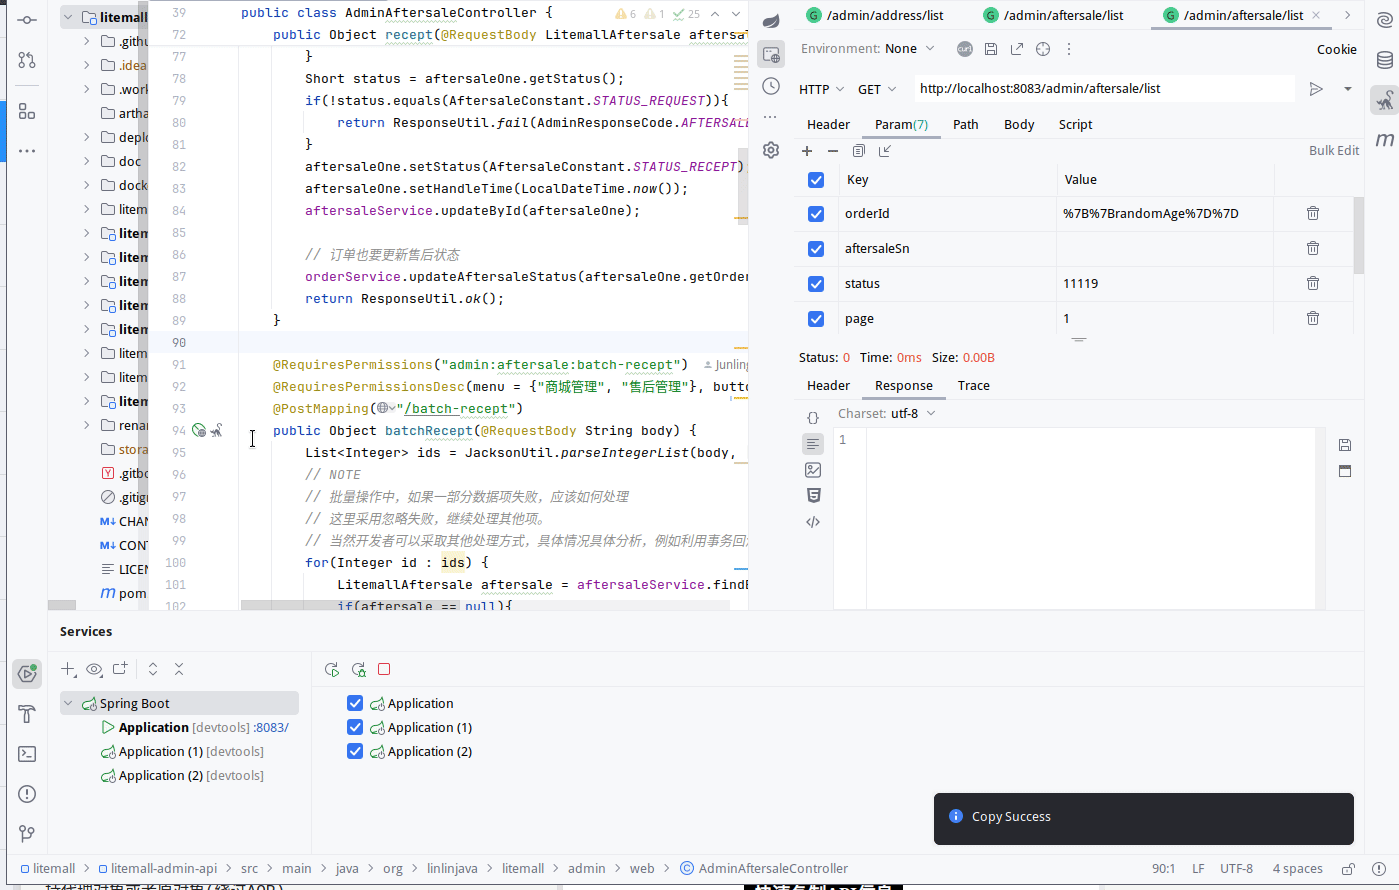Uncheck the orderId parameter checkbox
Image resolution: width=1399 pixels, height=890 pixels.
click(816, 214)
